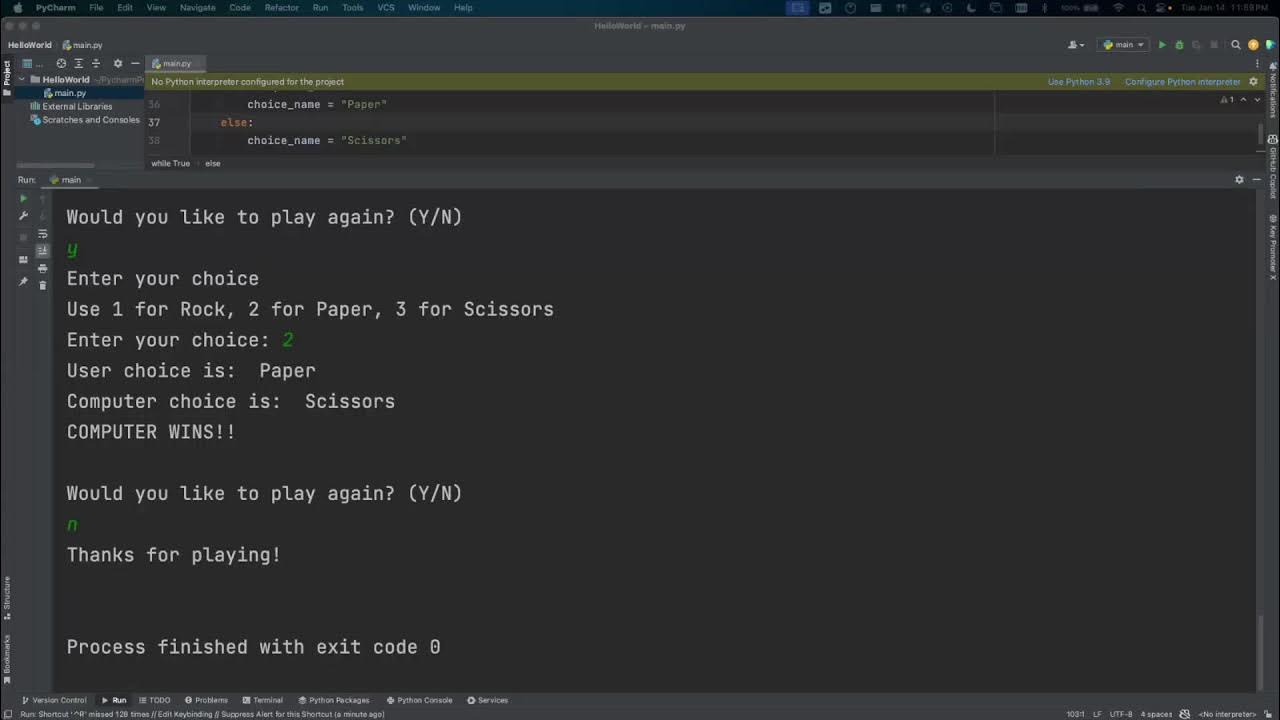Open the Version Control tool window
Screen dimensions: 1280x720
click(54, 700)
